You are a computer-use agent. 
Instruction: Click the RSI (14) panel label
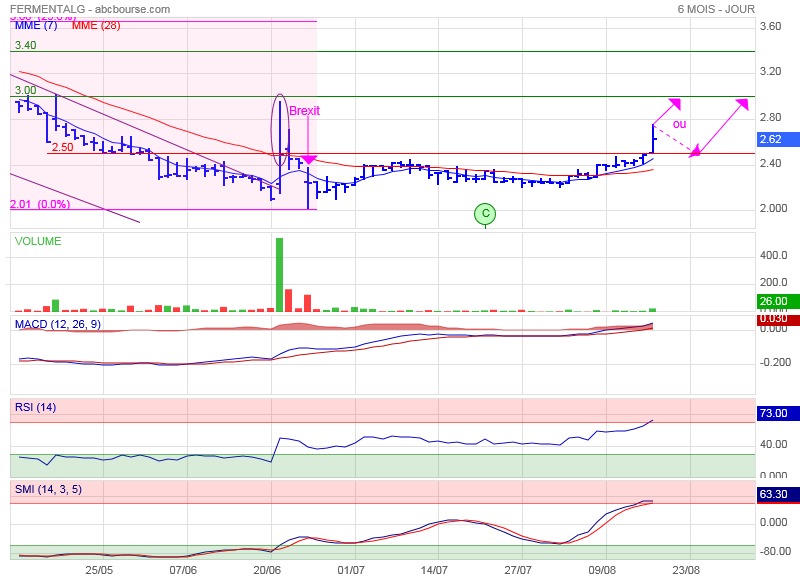[x=35, y=406]
